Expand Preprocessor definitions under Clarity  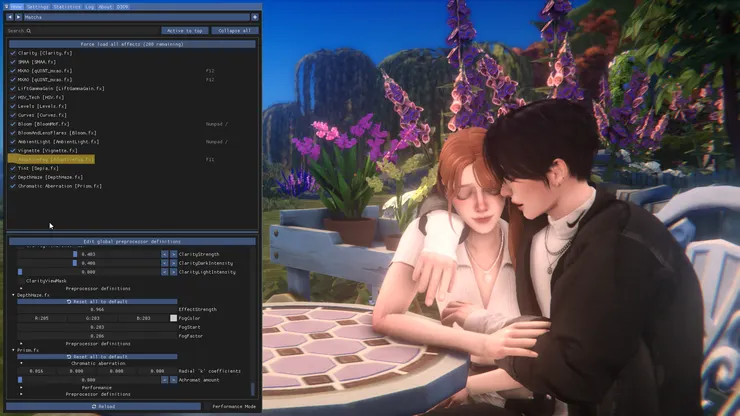(21, 289)
